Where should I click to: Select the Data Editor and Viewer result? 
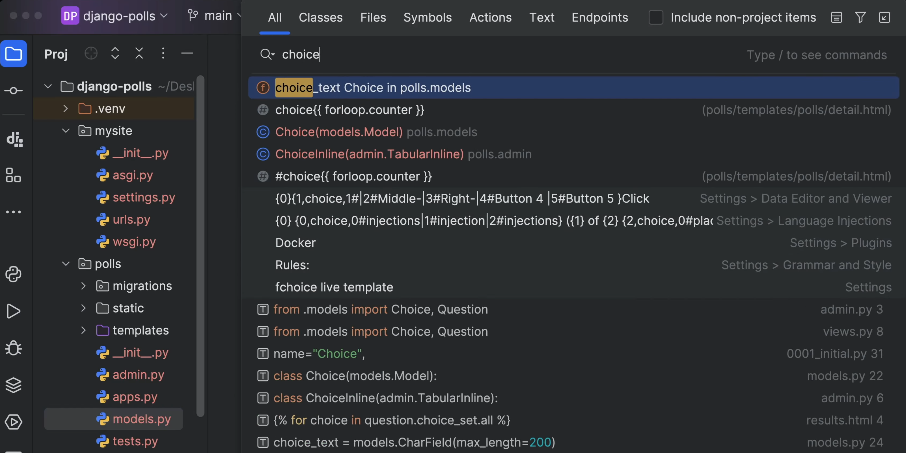[574, 199]
